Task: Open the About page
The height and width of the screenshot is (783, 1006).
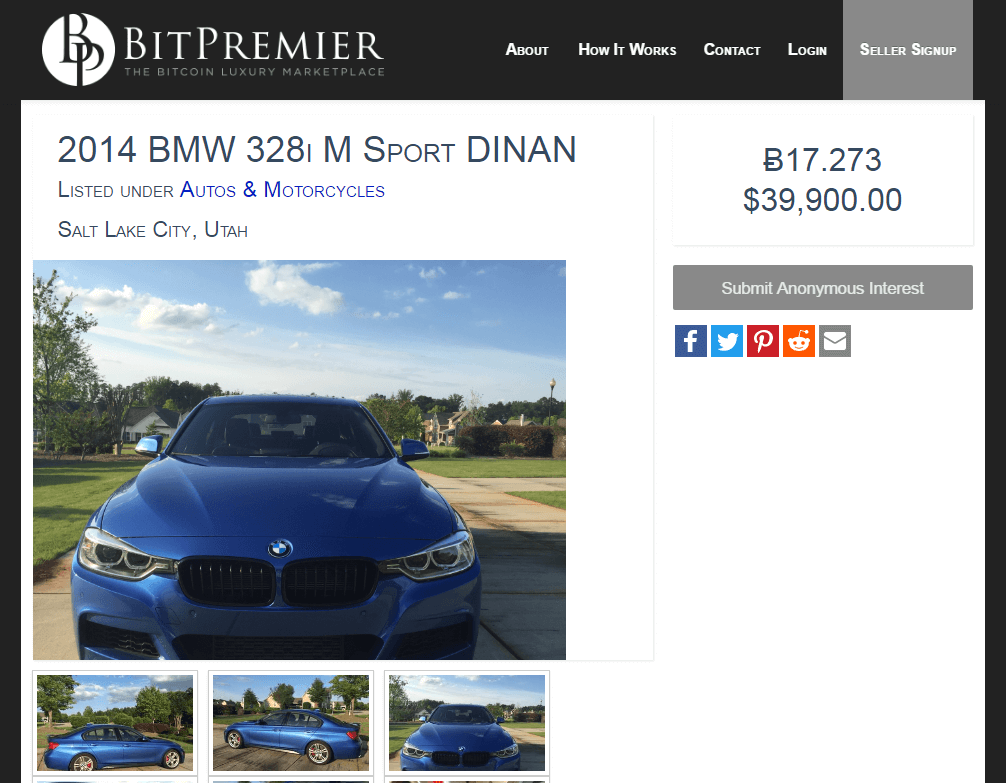Action: pos(527,49)
